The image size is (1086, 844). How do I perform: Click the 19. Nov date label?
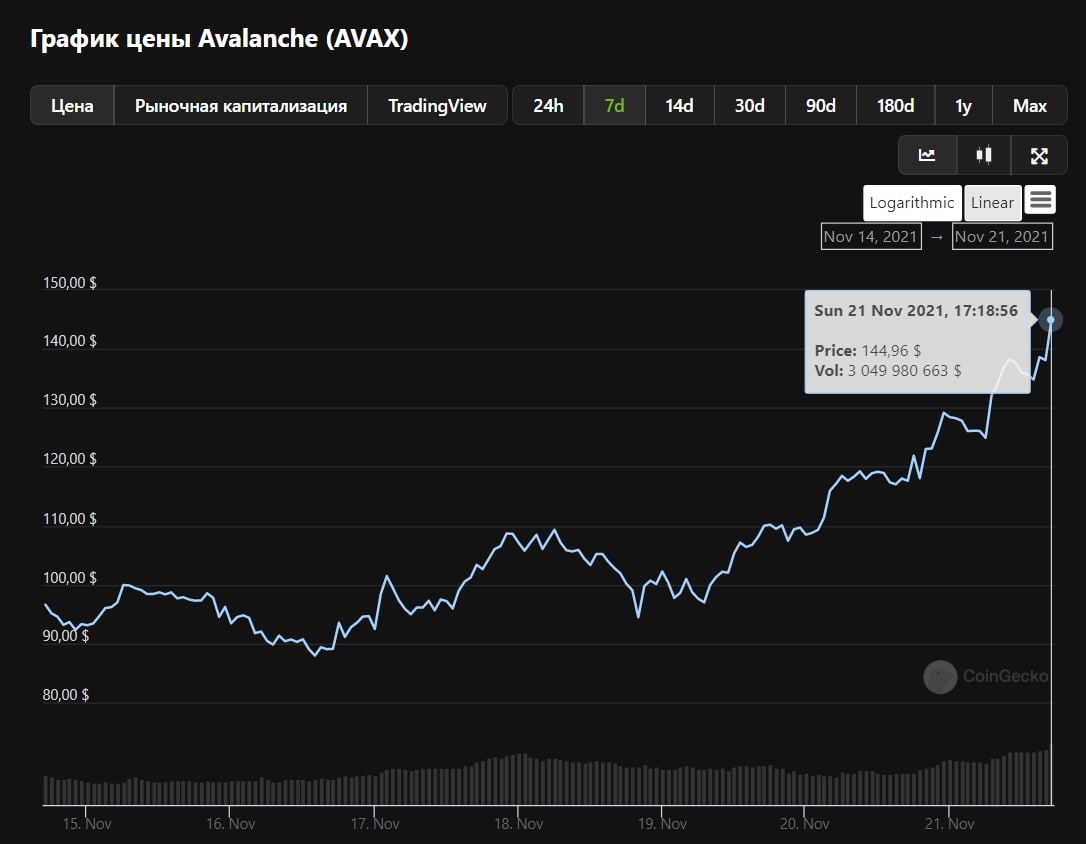[x=662, y=824]
